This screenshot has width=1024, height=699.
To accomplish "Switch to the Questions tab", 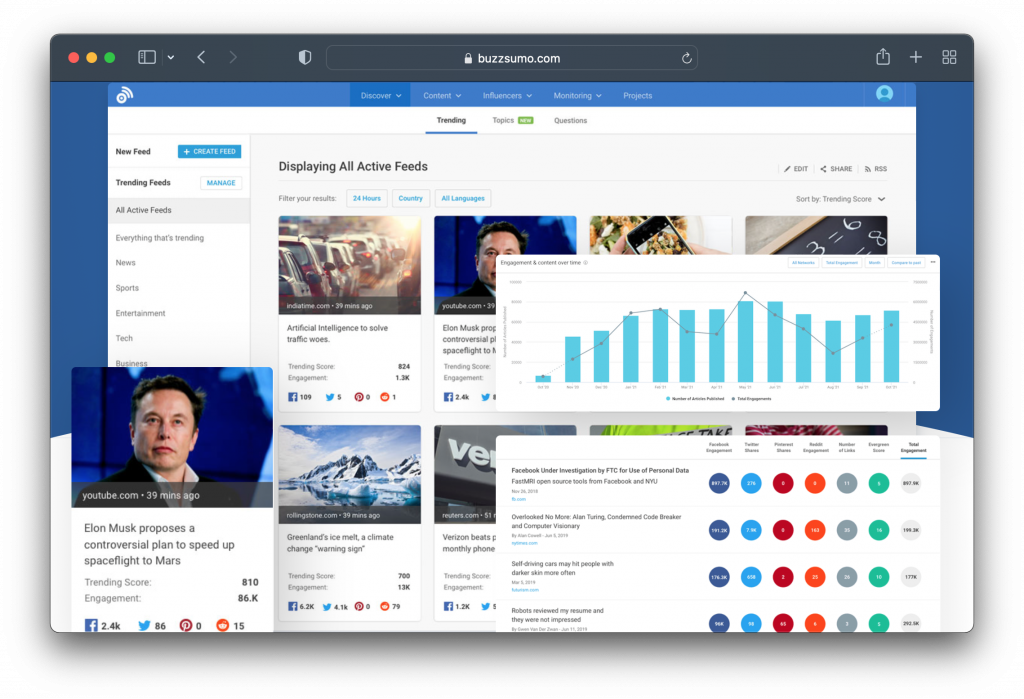I will [570, 120].
